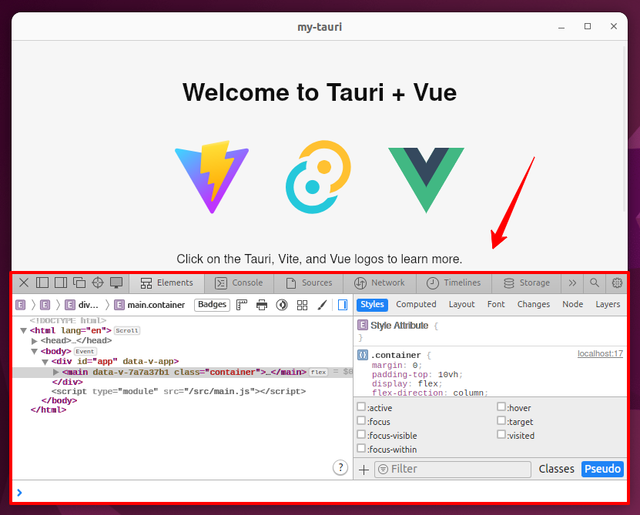Image resolution: width=640 pixels, height=515 pixels.
Task: Check the :hover pseudo-class checkbox
Action: tap(502, 407)
